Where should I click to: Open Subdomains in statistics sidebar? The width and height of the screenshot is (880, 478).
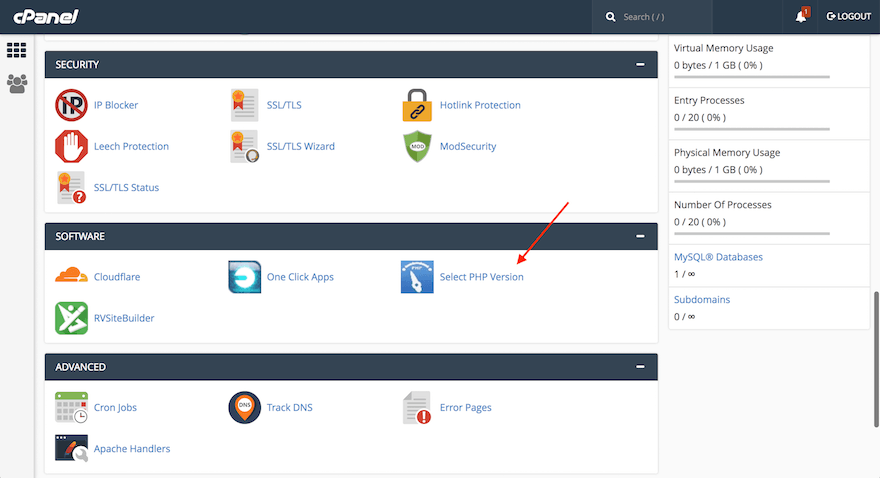(x=702, y=300)
